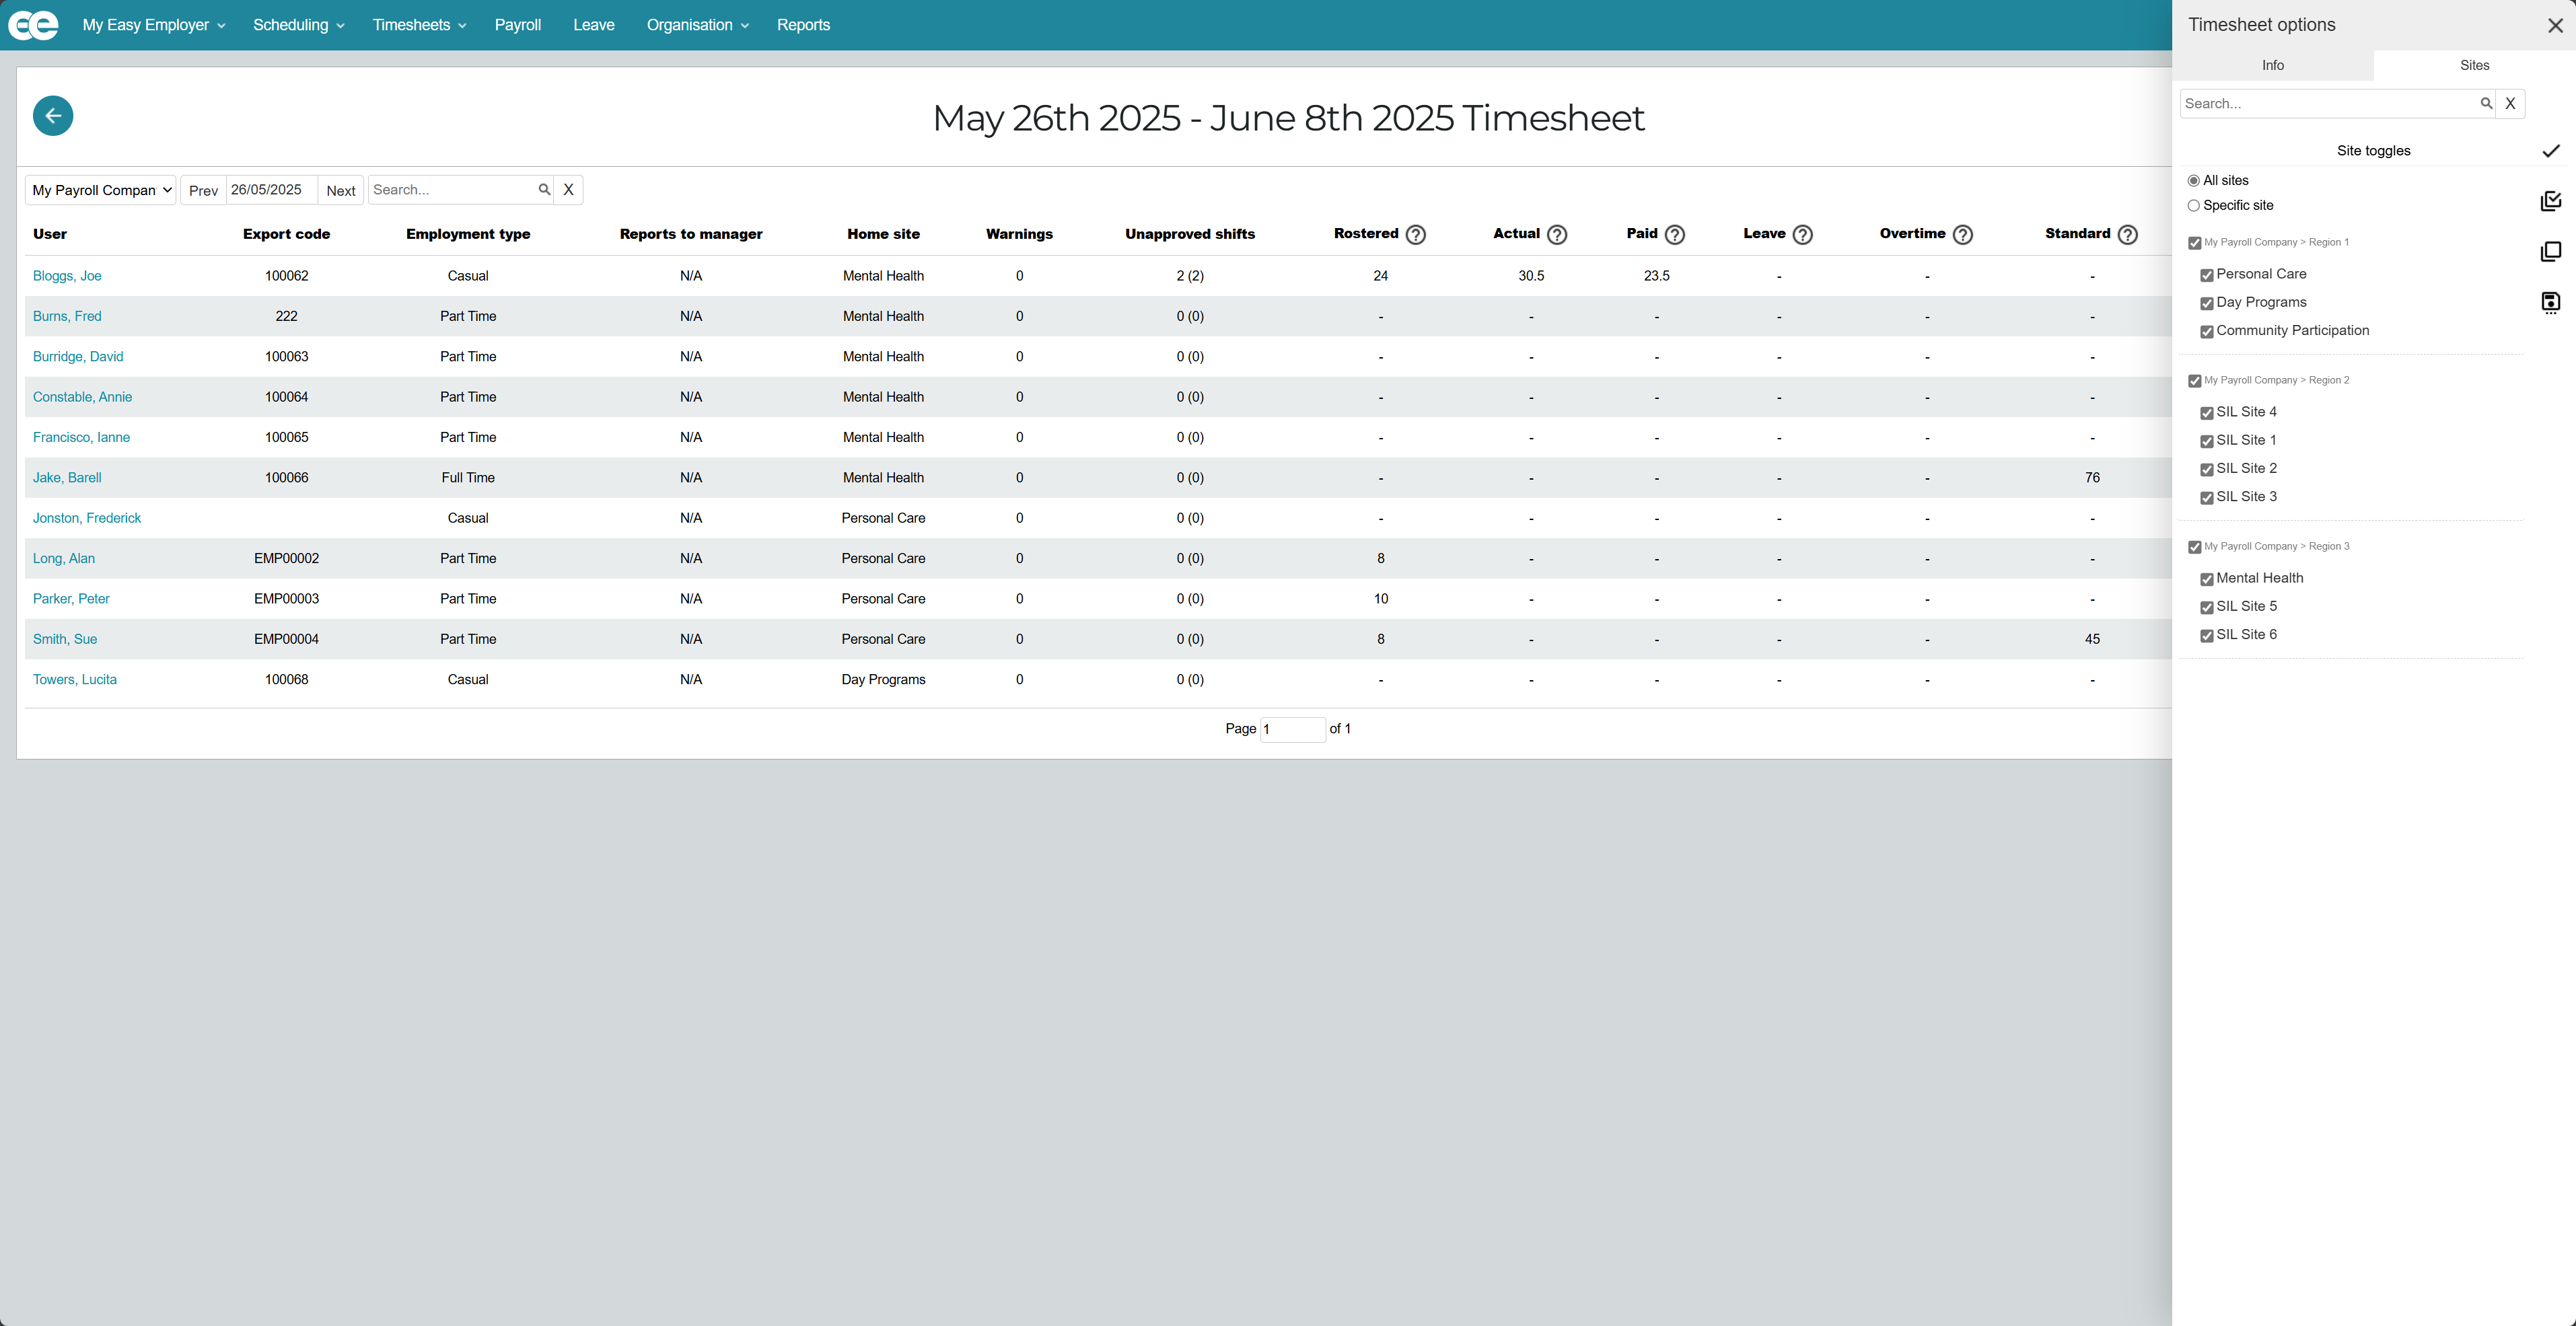This screenshot has width=2576, height=1326.
Task: Open the Paid column help icon
Action: pyautogui.click(x=1675, y=234)
